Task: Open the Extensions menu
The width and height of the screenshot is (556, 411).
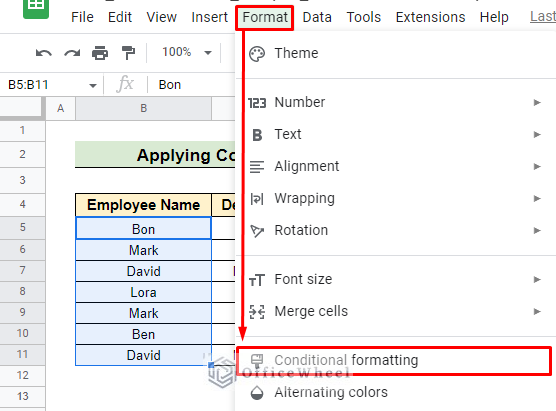Action: 430,17
